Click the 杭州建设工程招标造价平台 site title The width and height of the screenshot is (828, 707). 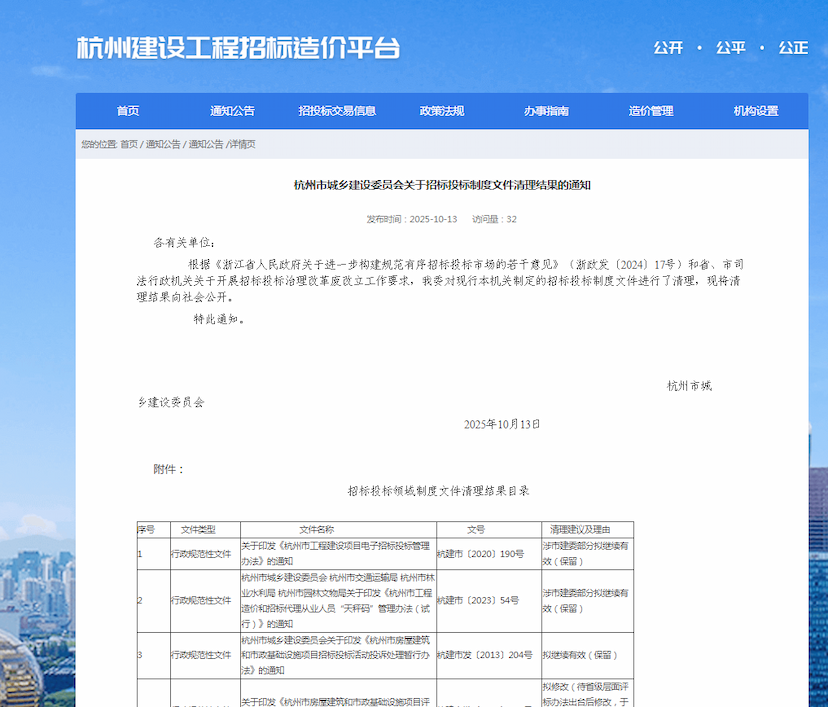pyautogui.click(x=238, y=48)
